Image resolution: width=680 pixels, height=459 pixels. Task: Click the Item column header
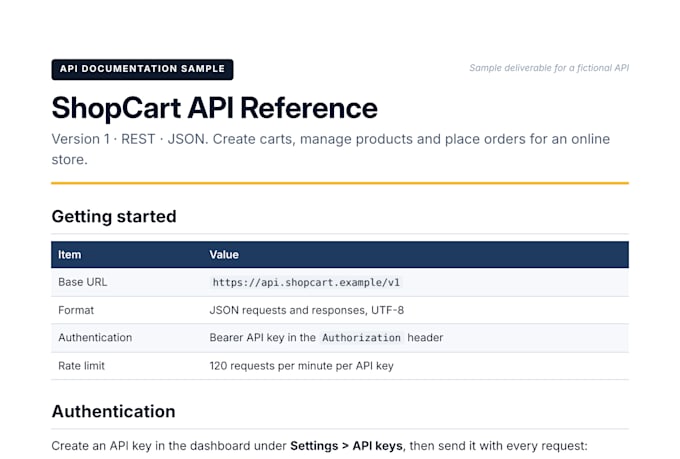coord(69,255)
